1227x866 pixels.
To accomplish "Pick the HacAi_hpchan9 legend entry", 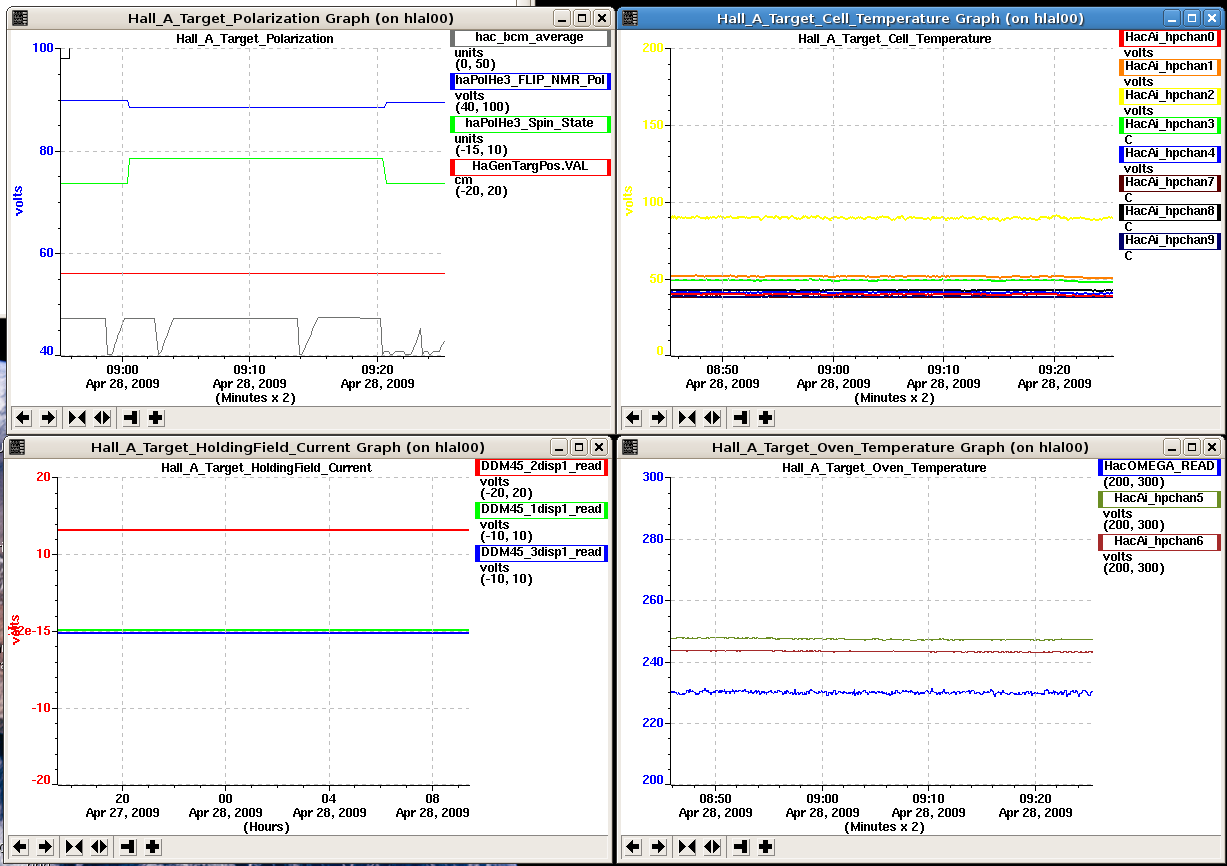I will (x=1170, y=241).
